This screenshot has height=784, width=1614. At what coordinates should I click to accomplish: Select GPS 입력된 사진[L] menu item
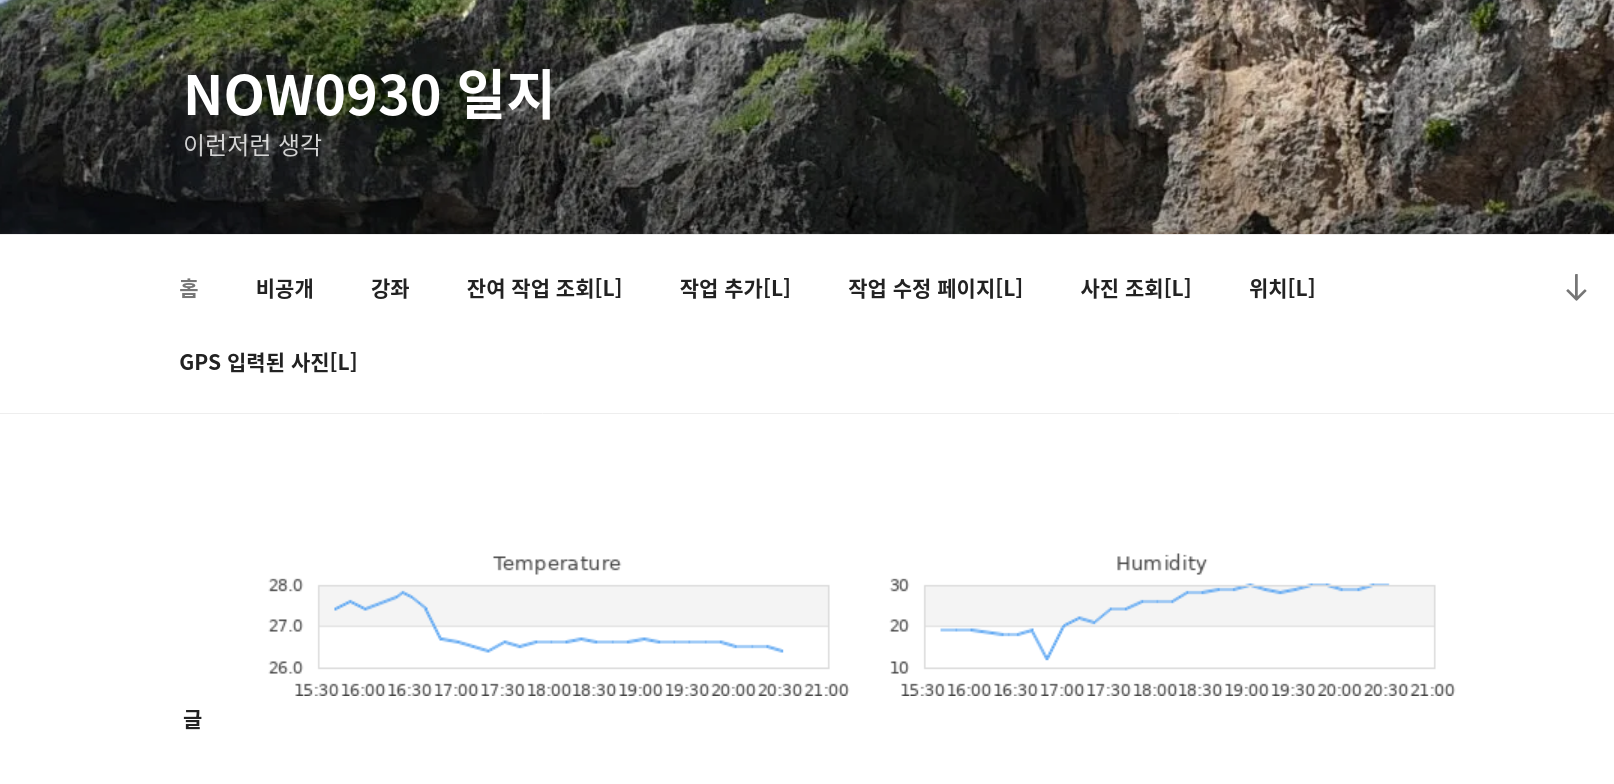pyautogui.click(x=268, y=362)
